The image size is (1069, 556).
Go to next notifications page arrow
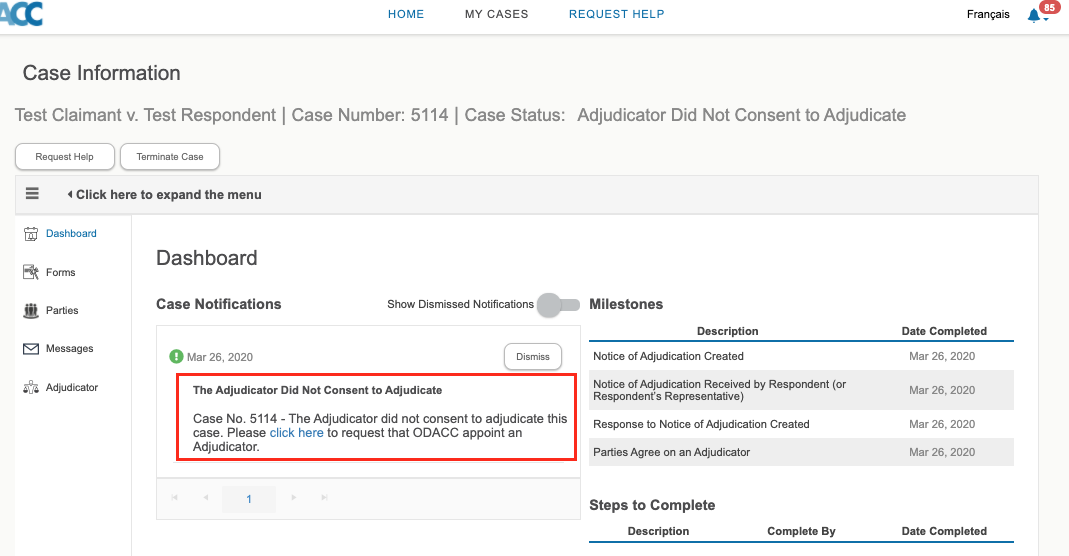294,498
